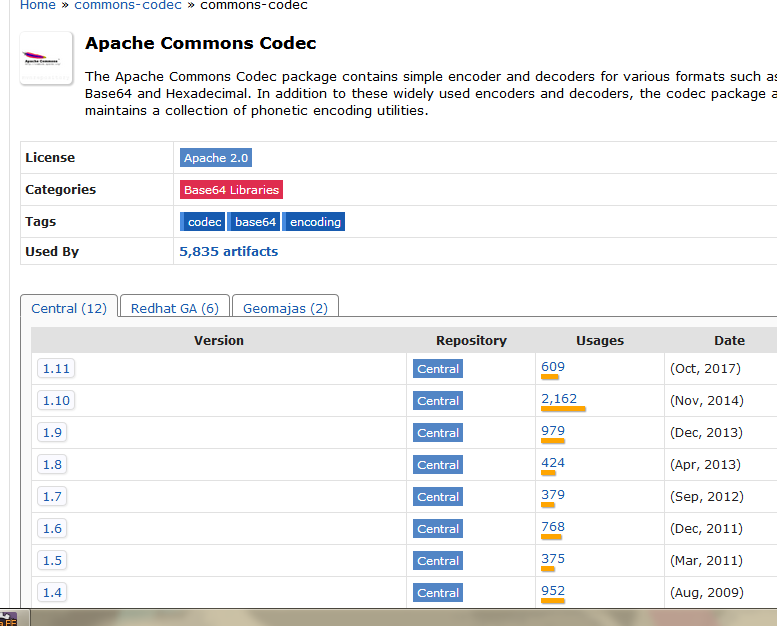
Task: Click the Version column header
Action: (219, 341)
